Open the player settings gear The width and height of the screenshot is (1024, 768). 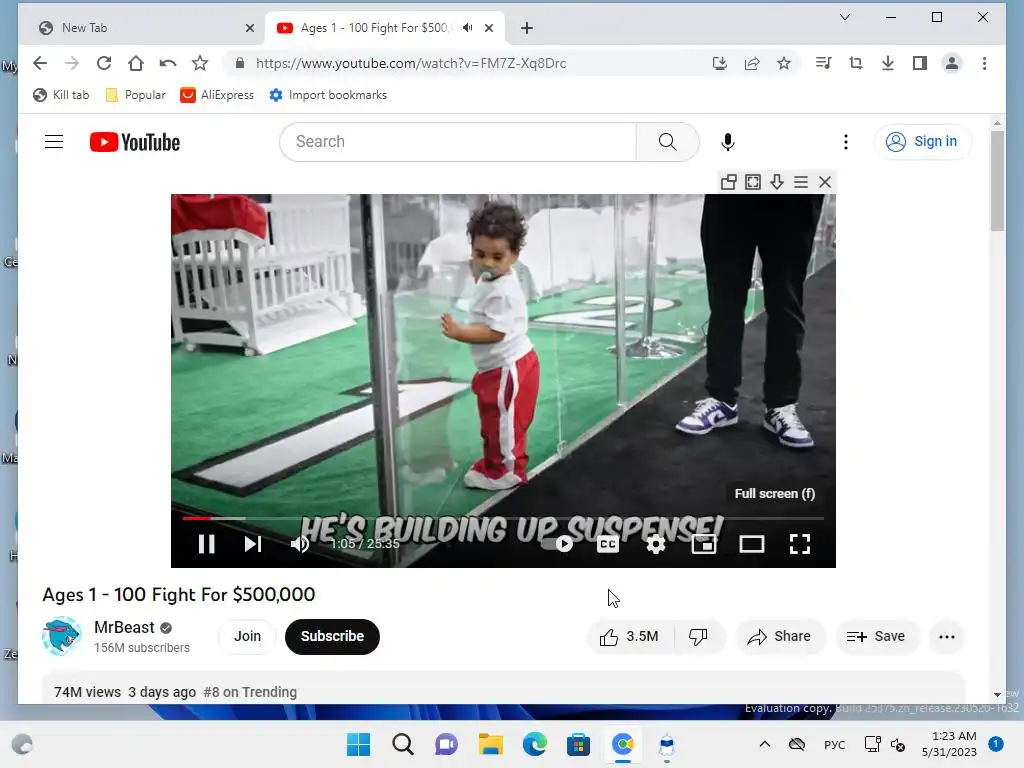[x=656, y=544]
